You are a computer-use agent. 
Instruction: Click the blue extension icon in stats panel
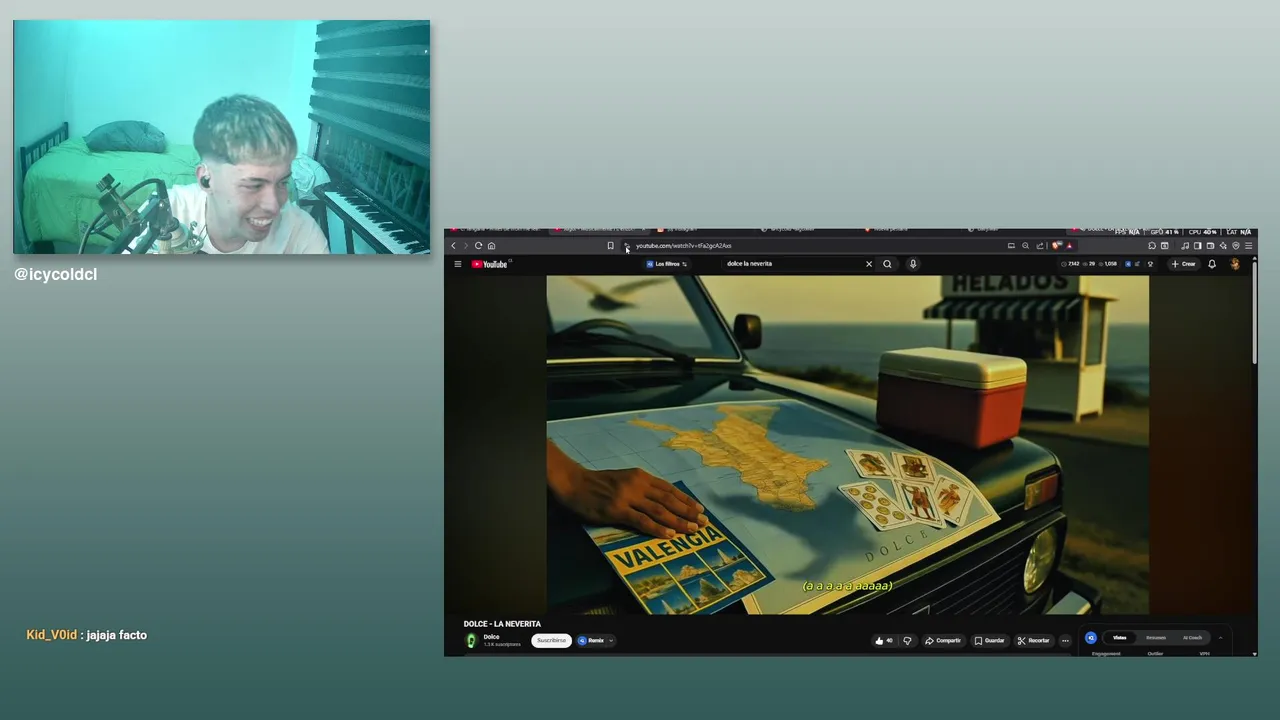[x=1091, y=638]
